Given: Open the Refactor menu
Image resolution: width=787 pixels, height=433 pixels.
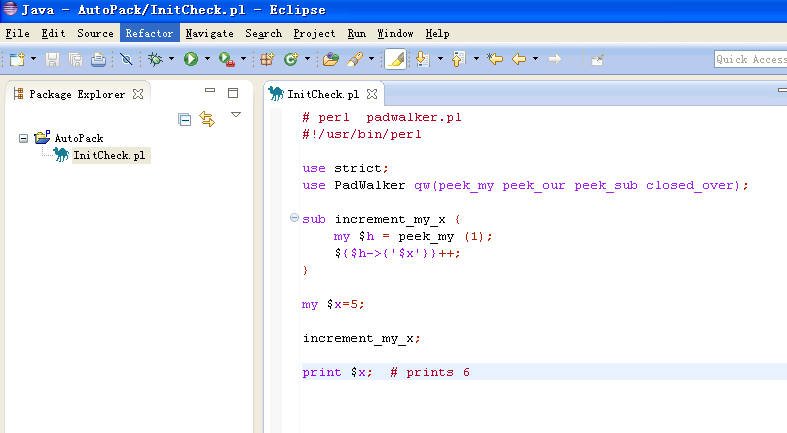Looking at the screenshot, I should pyautogui.click(x=149, y=34).
